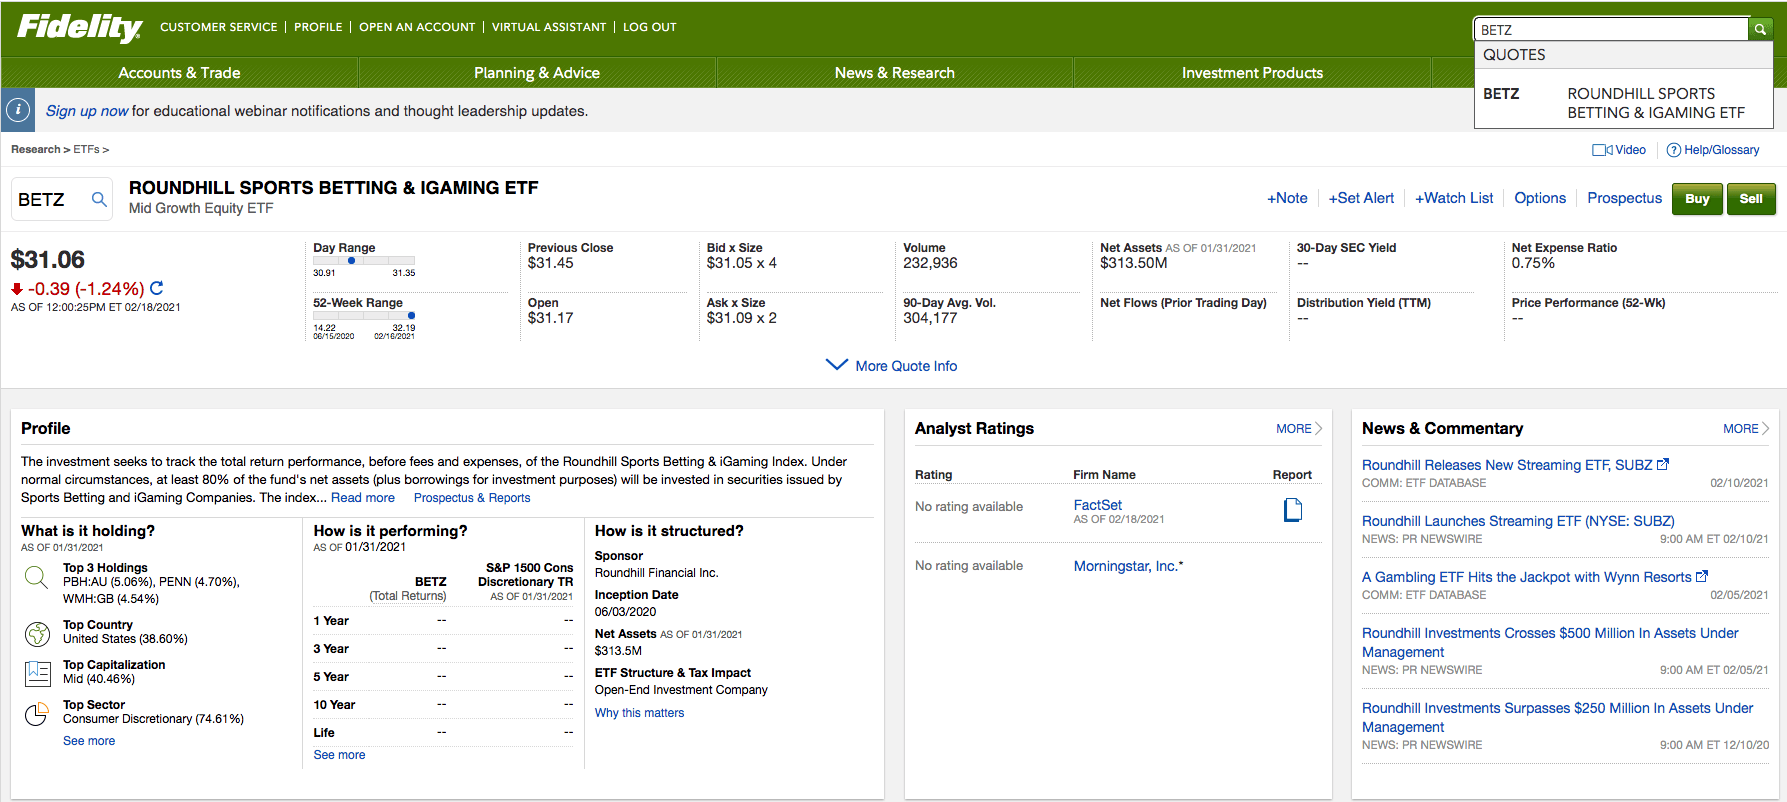Click Read more in Profile
Image resolution: width=1787 pixels, height=802 pixels.
[363, 498]
